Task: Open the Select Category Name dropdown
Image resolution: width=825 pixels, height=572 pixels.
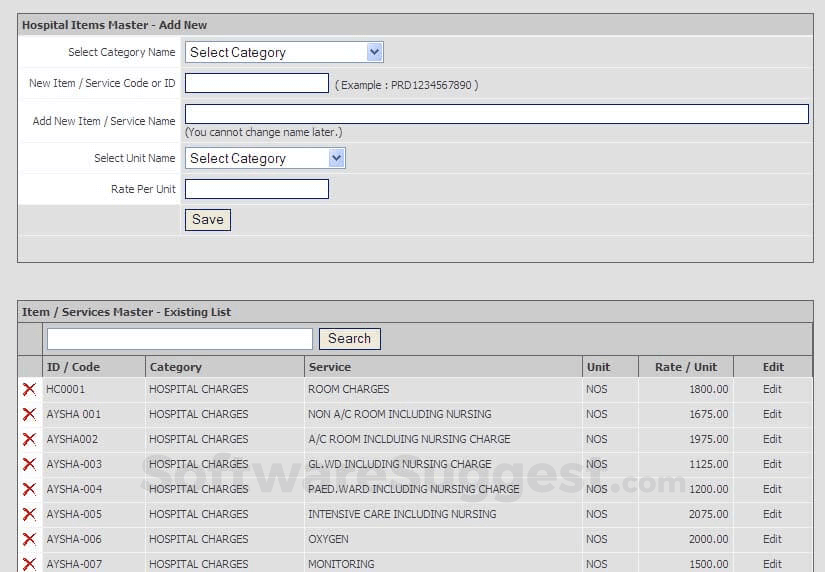Action: [x=284, y=52]
